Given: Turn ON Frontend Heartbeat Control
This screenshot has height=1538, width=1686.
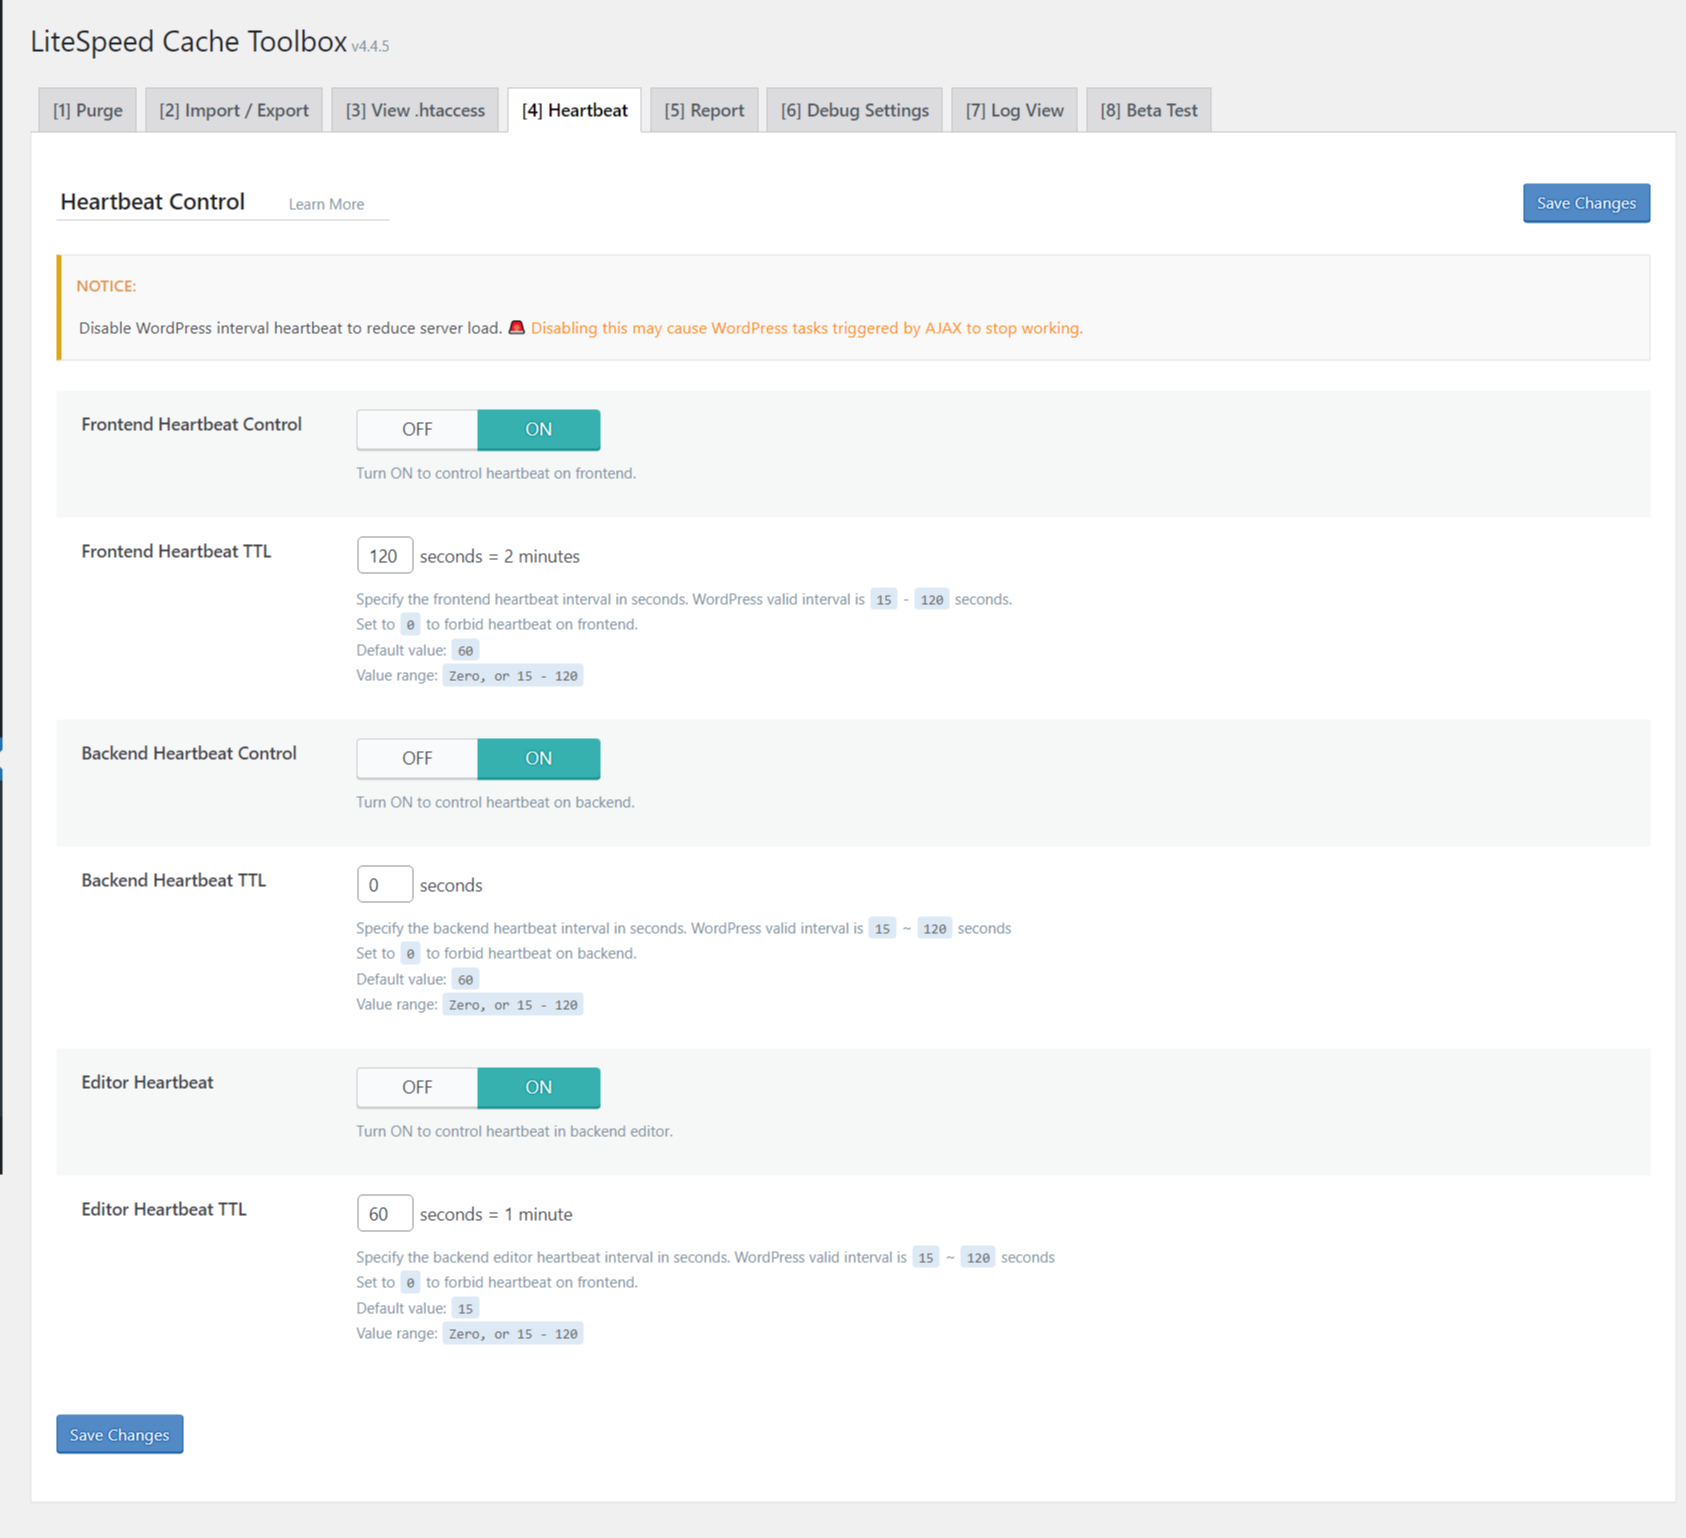Looking at the screenshot, I should (x=538, y=429).
